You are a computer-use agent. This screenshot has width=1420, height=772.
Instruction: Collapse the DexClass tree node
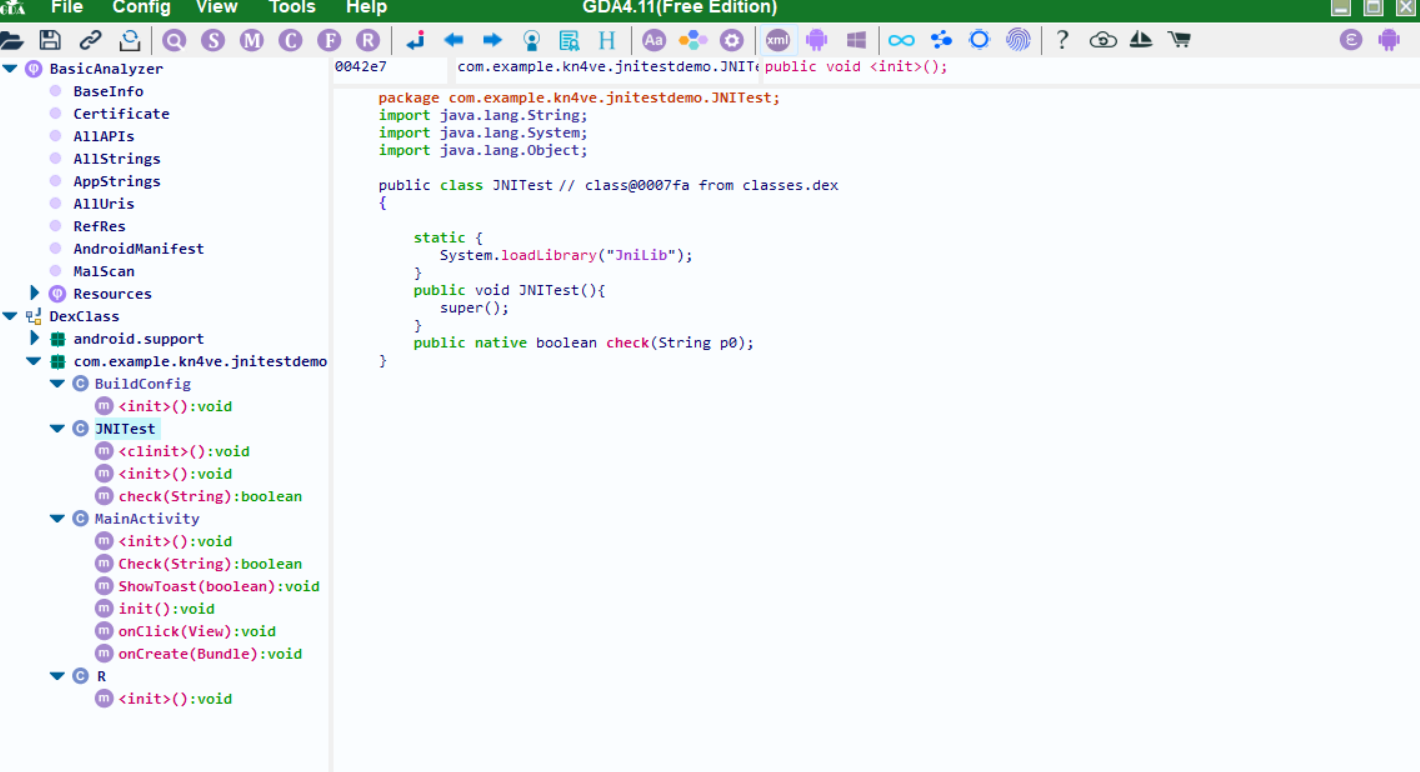[10, 316]
